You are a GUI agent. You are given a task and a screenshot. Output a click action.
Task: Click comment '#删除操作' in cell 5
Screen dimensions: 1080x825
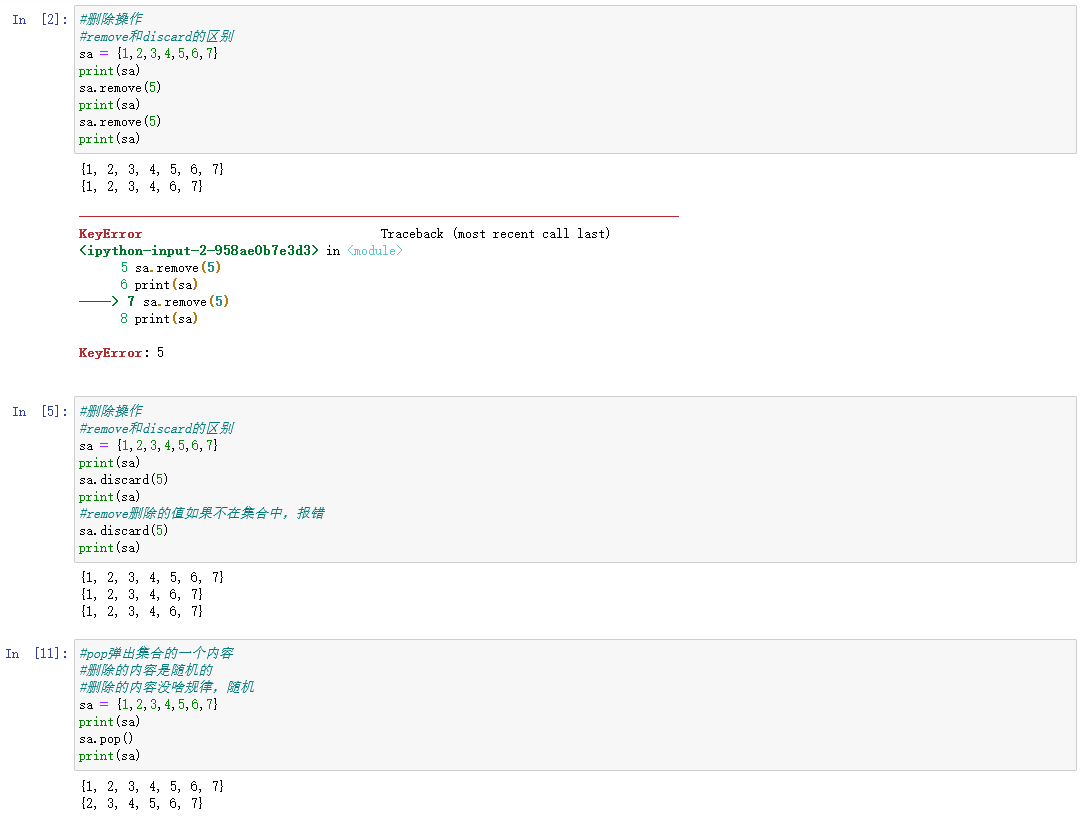click(x=110, y=410)
